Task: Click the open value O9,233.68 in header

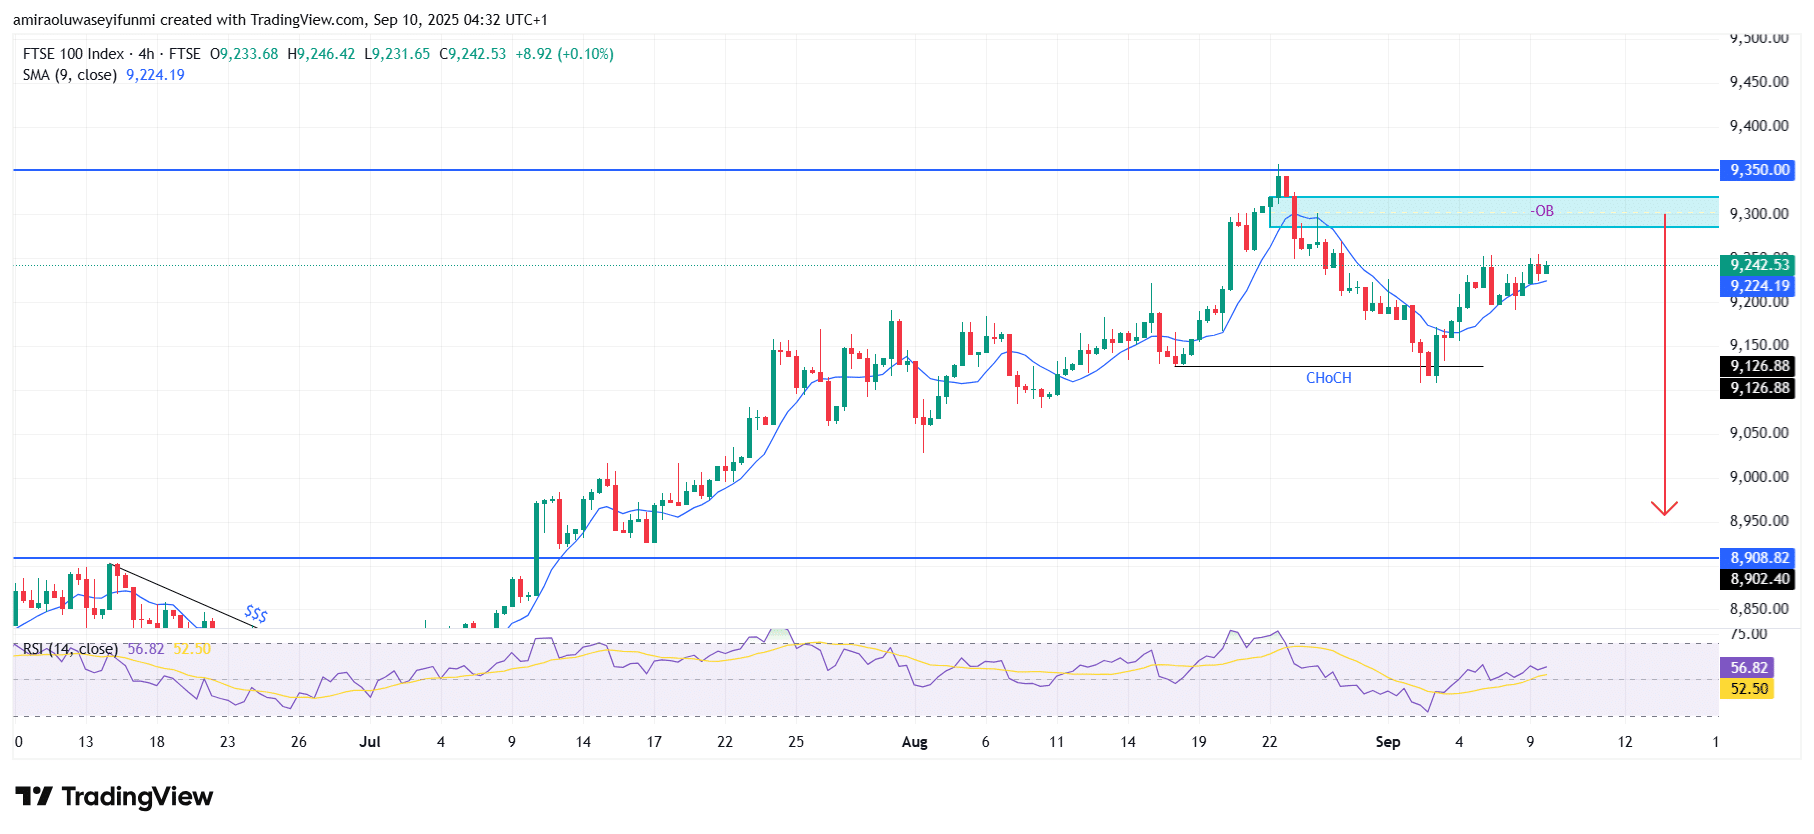Action: click(244, 54)
